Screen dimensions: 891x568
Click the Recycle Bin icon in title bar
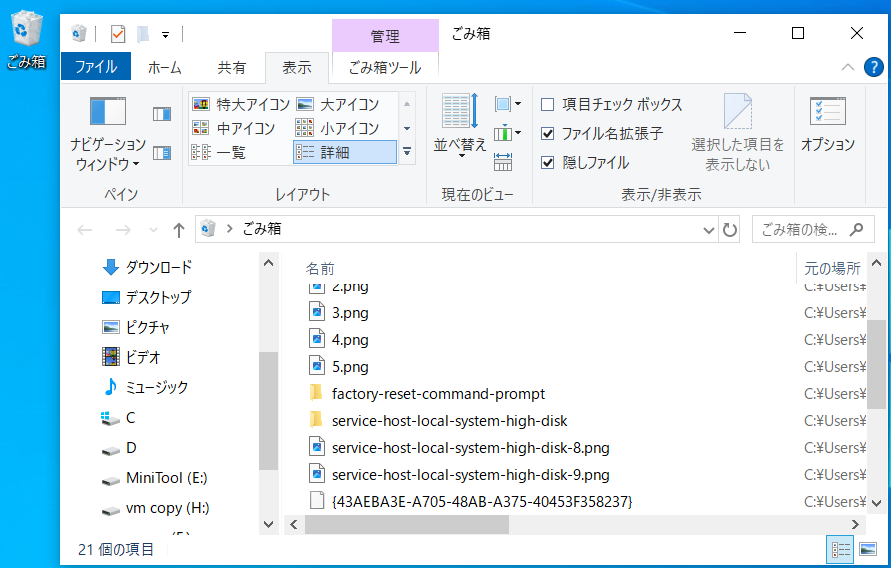(79, 34)
